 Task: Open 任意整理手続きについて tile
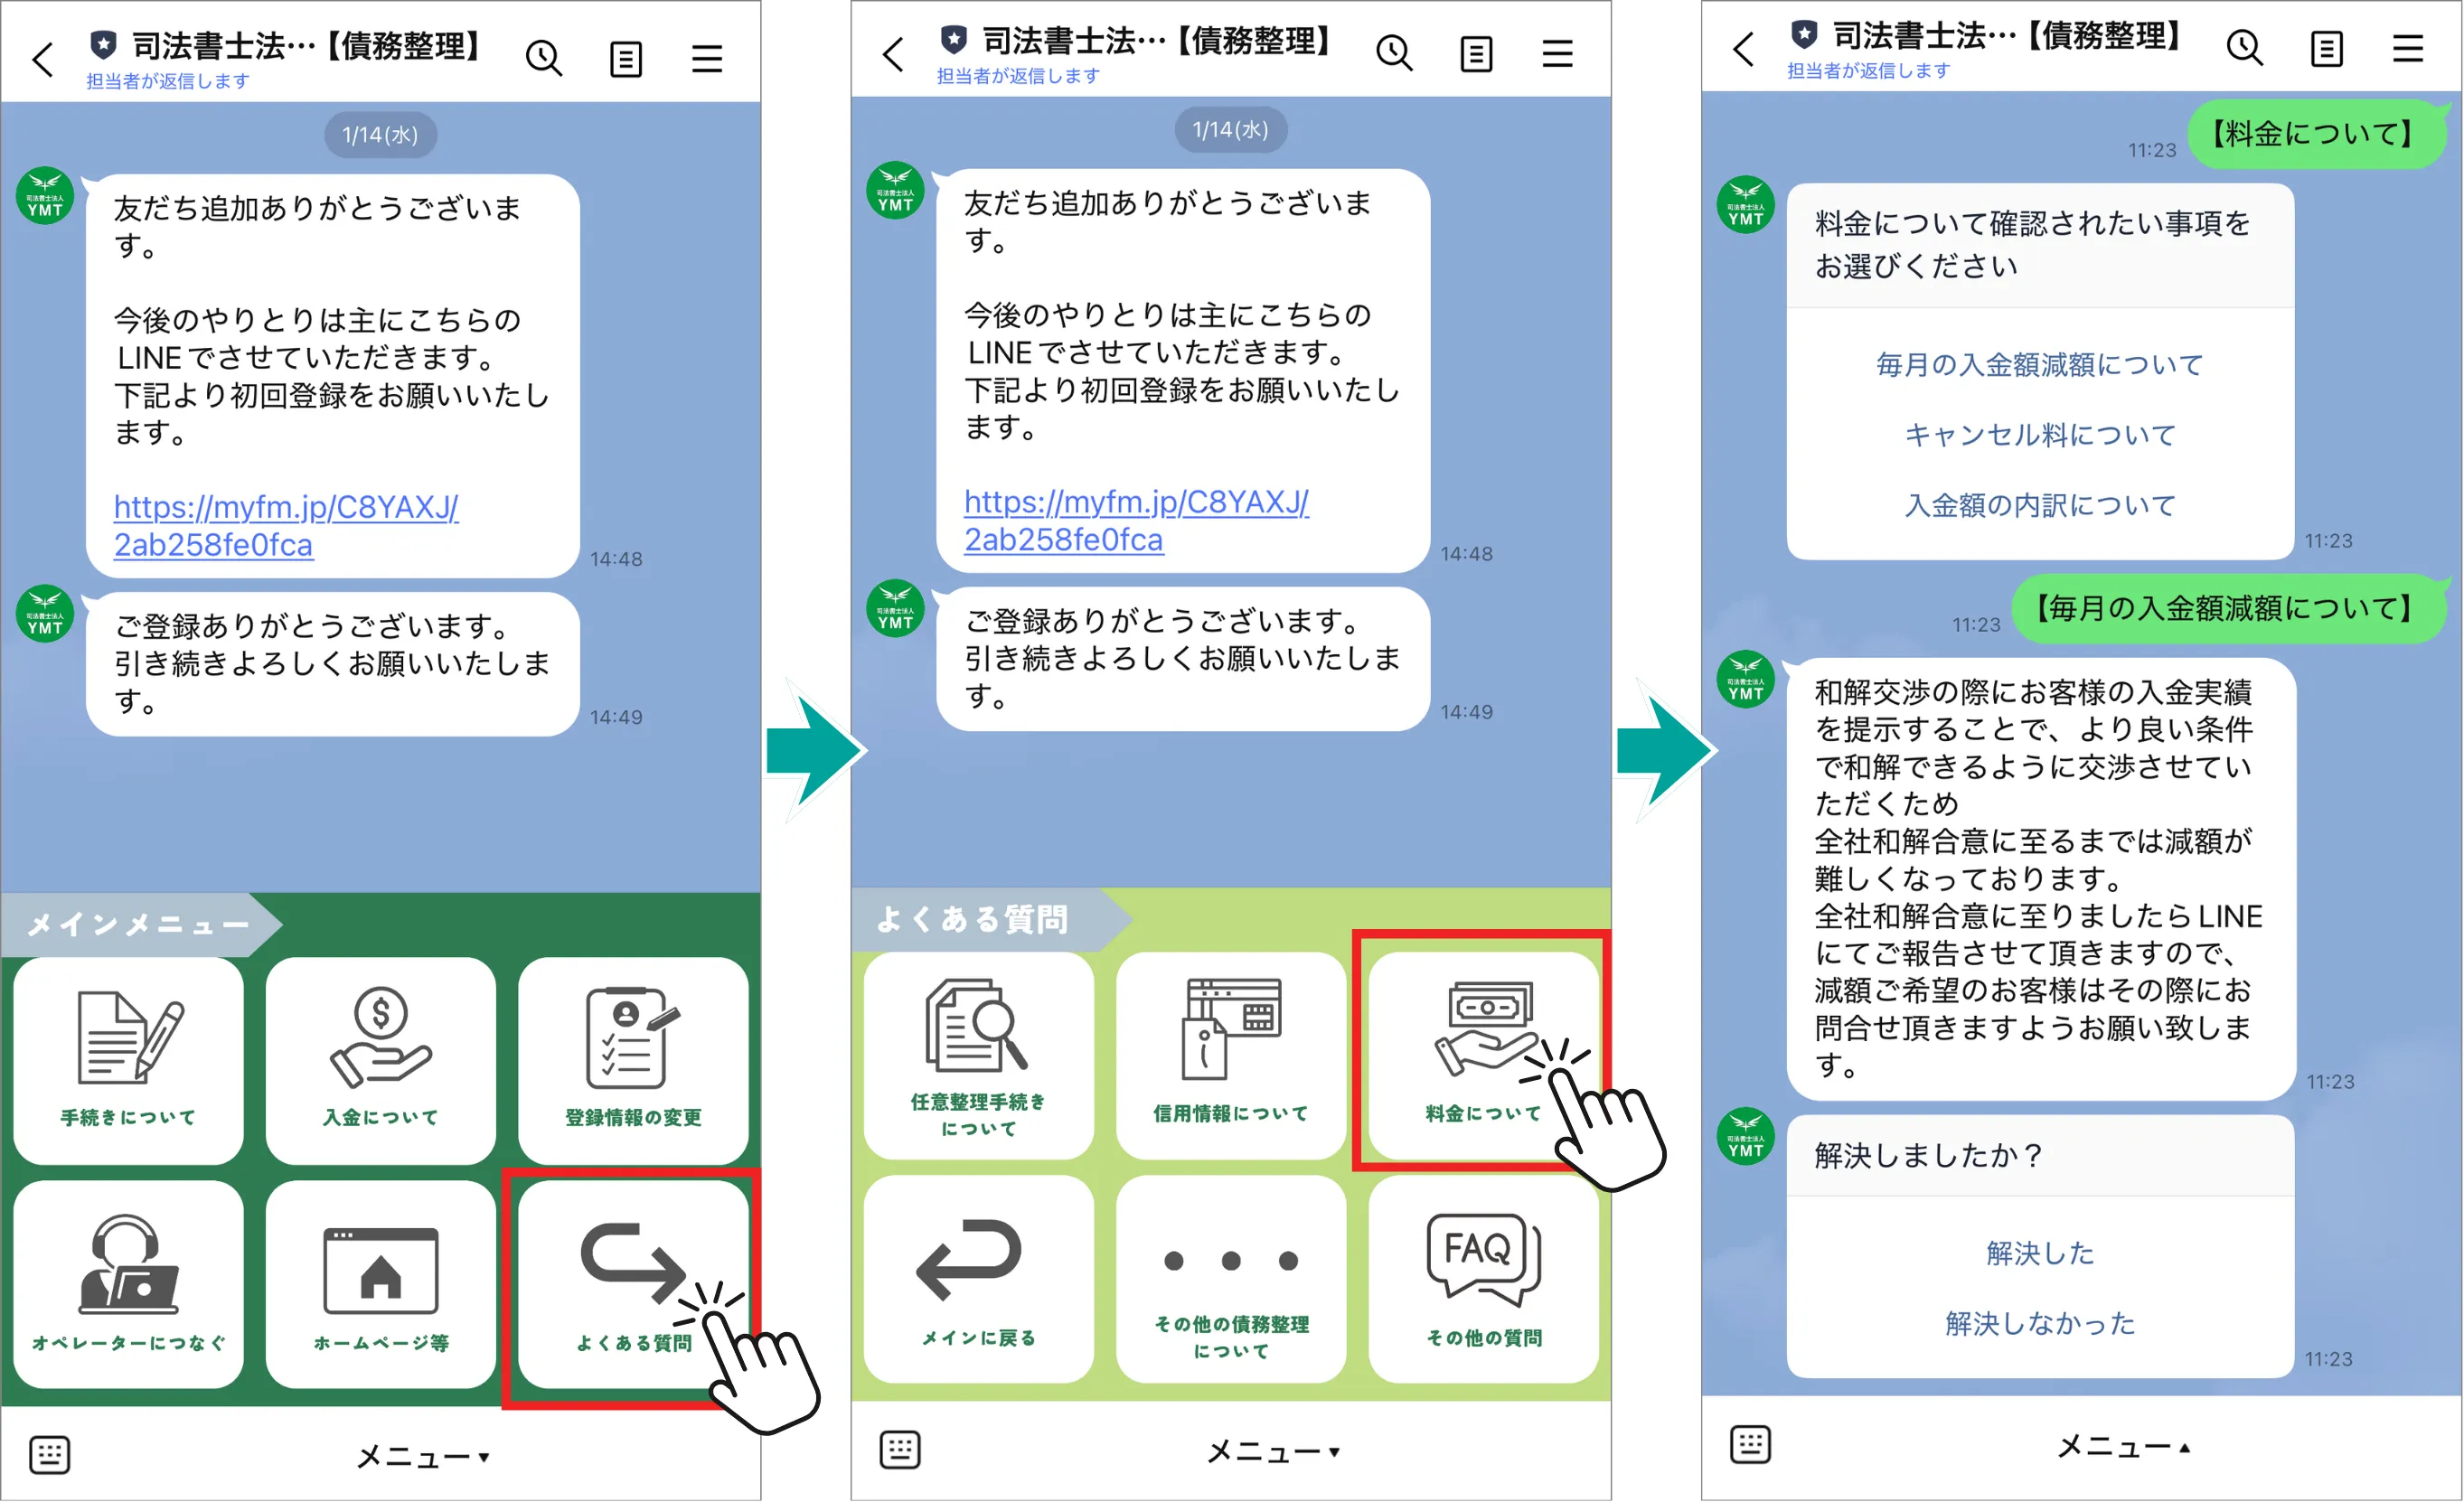pos(978,1055)
